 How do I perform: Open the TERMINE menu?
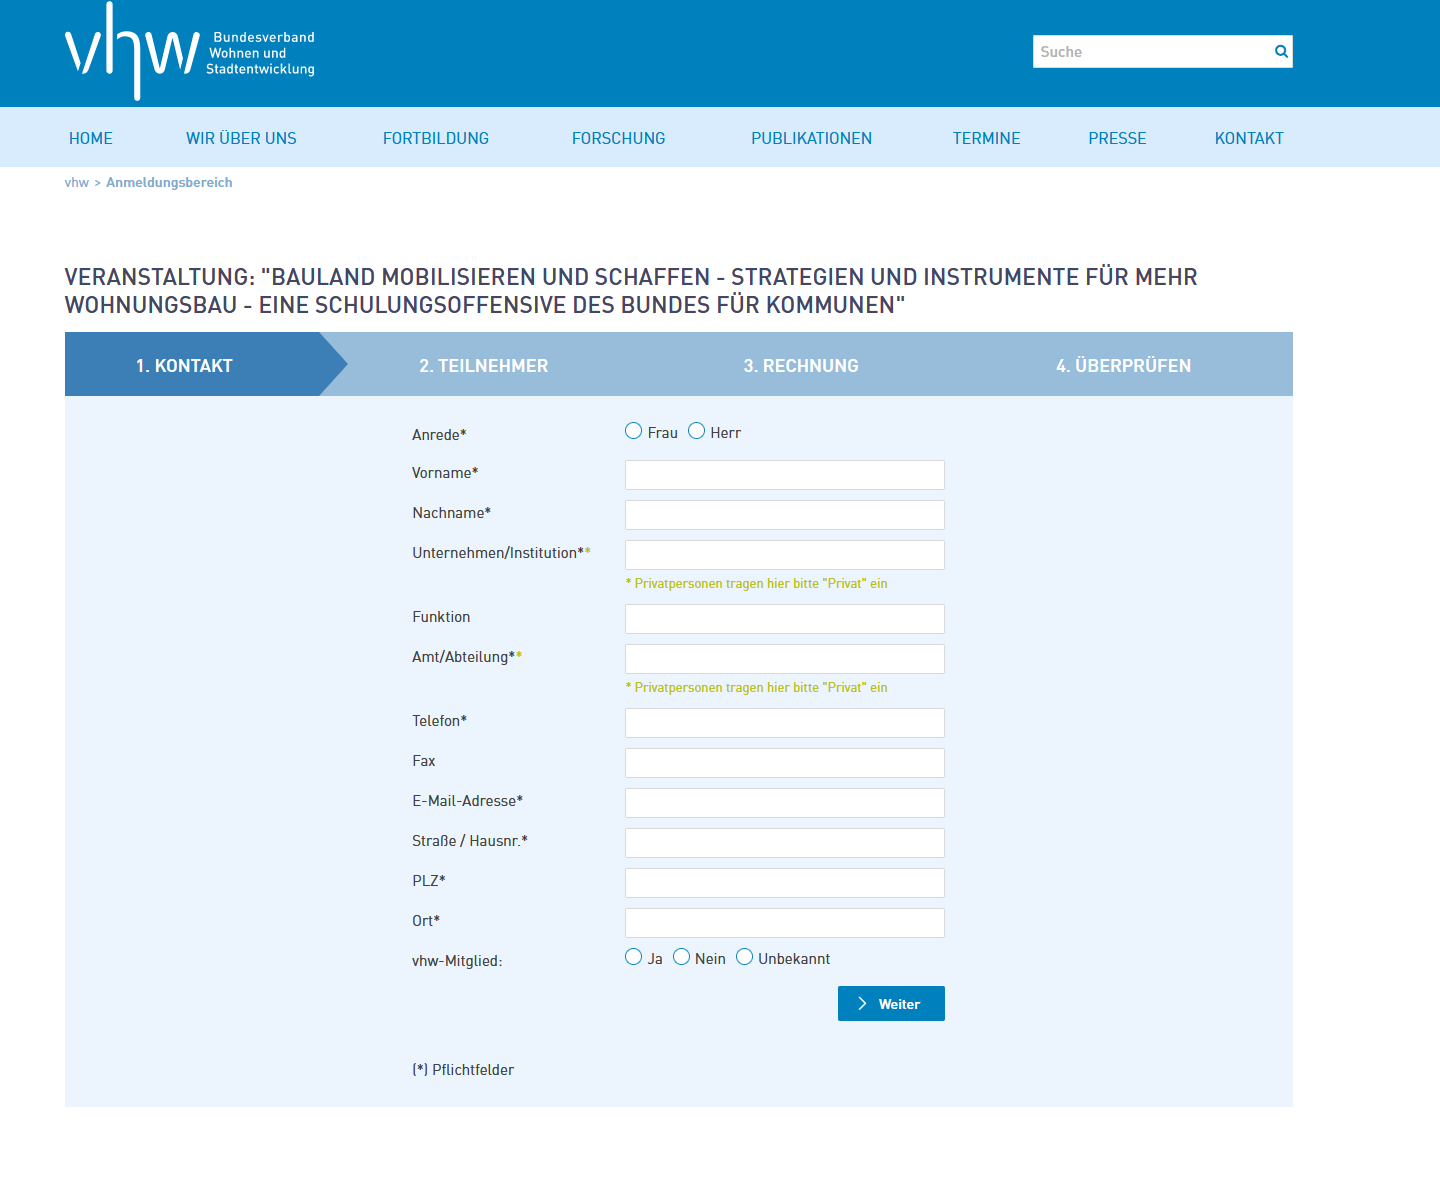pyautogui.click(x=986, y=138)
